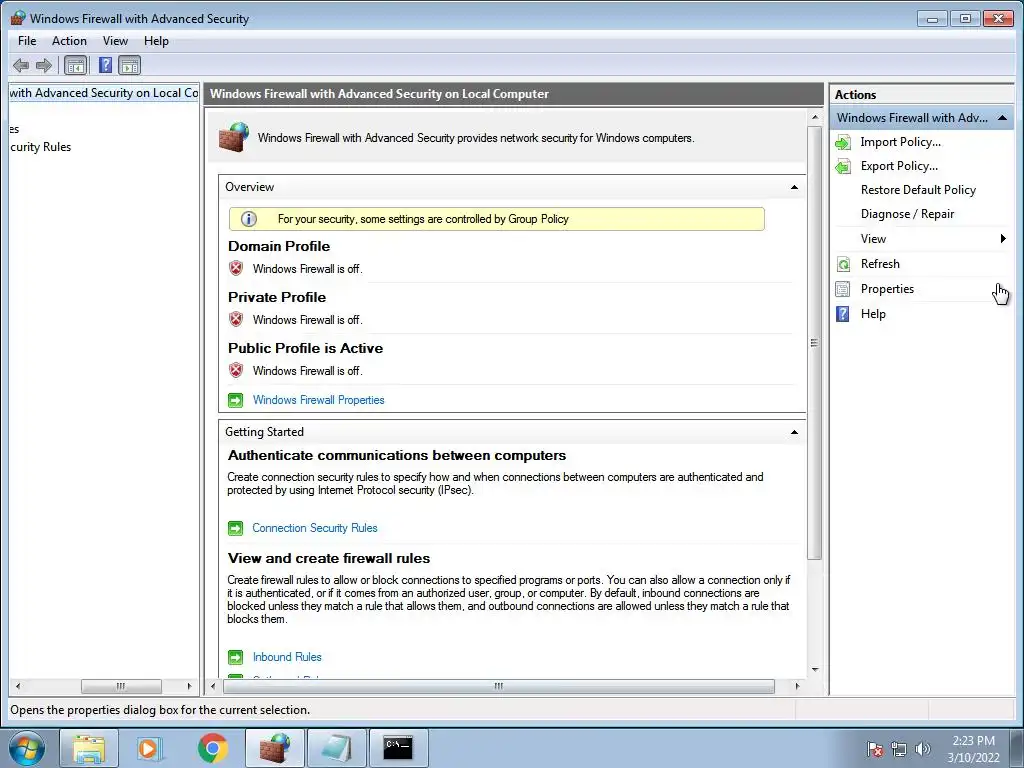The height and width of the screenshot is (768, 1024).
Task: Click Import Policy... in Actions
Action: (x=901, y=142)
